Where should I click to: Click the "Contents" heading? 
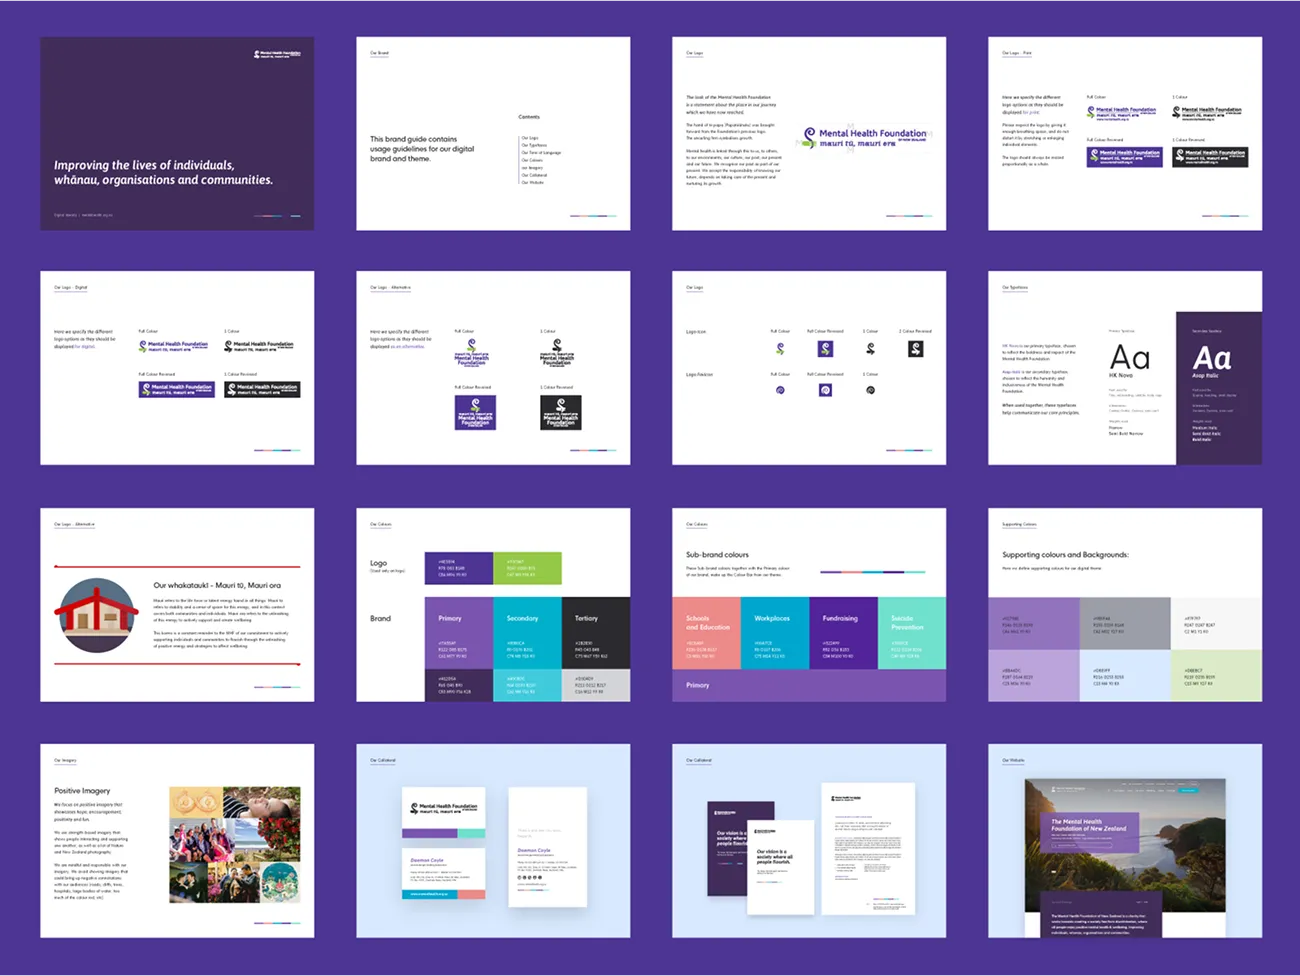[529, 117]
